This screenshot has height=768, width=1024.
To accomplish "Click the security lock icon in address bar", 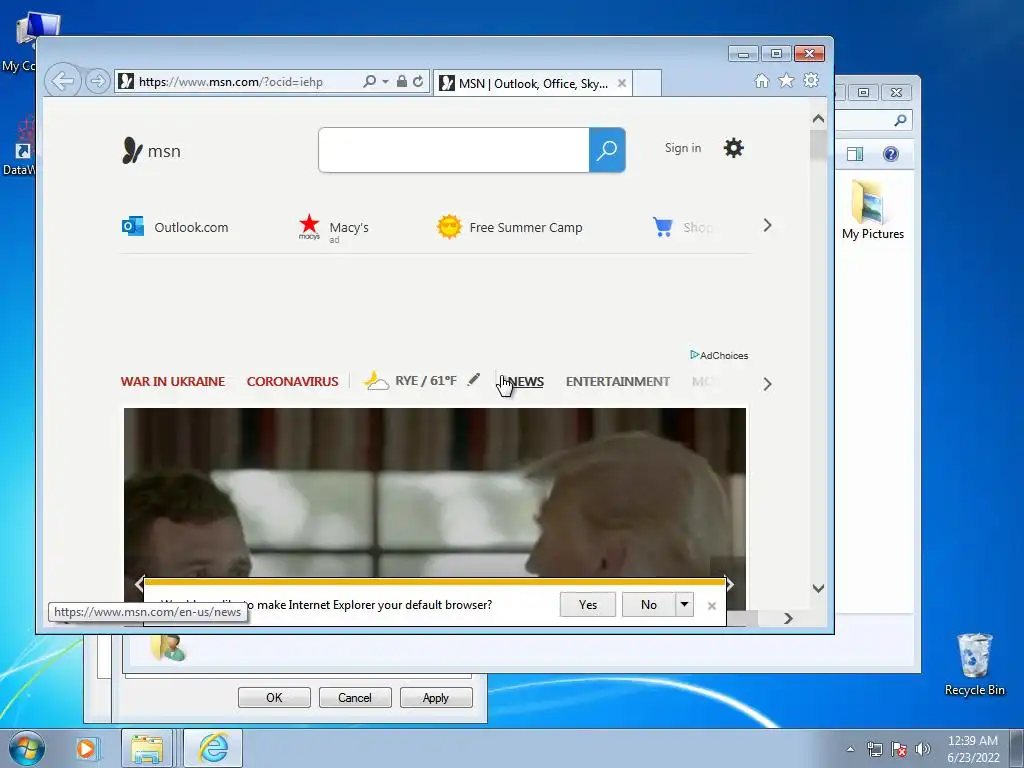I will point(402,82).
